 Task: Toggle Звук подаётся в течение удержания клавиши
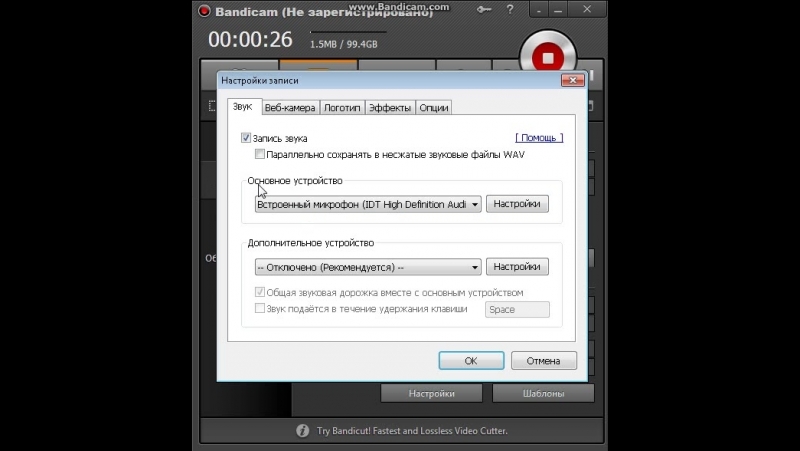point(260,308)
